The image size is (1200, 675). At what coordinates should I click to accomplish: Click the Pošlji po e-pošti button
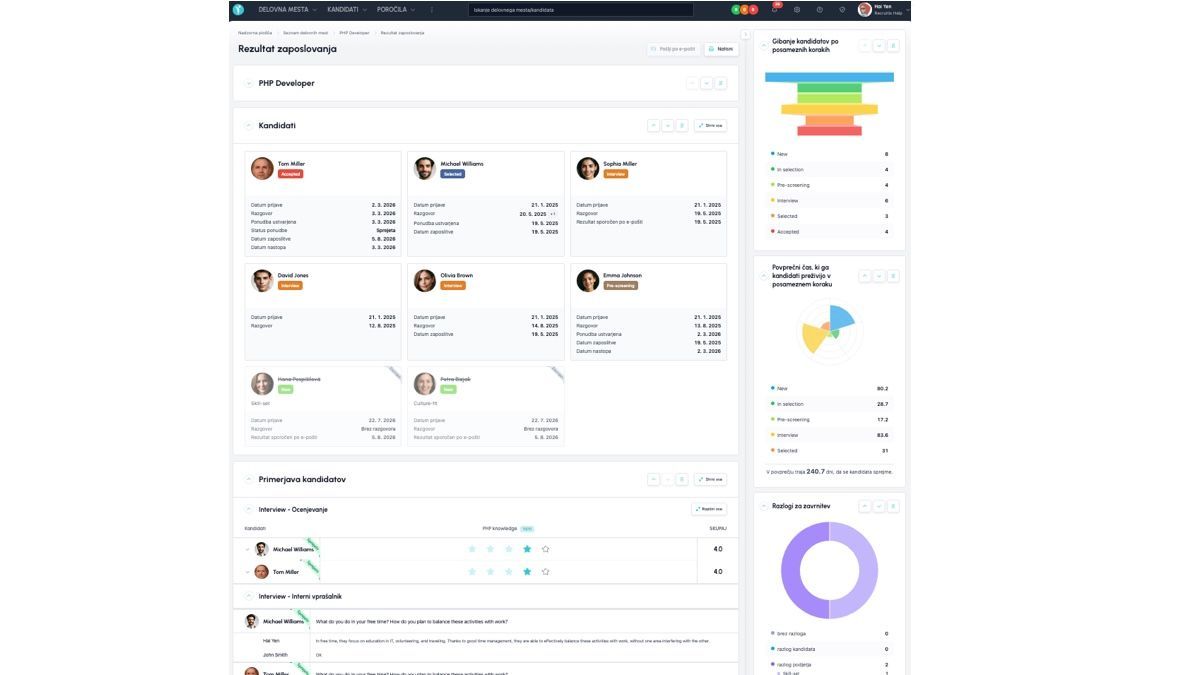[673, 48]
